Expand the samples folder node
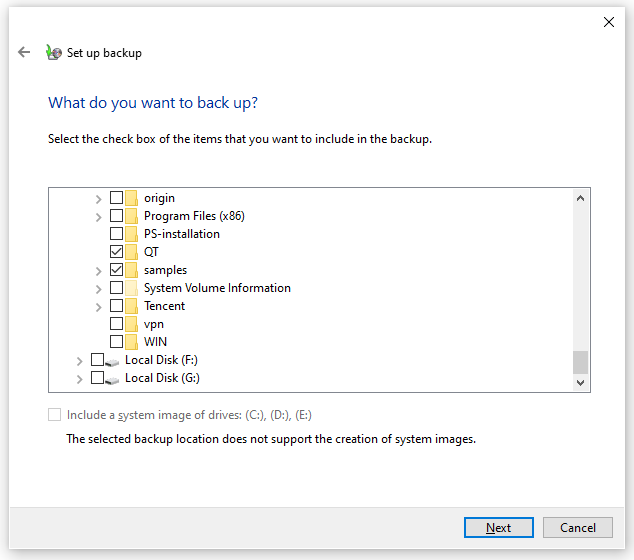Viewport: 634px width, 560px height. (x=98, y=271)
